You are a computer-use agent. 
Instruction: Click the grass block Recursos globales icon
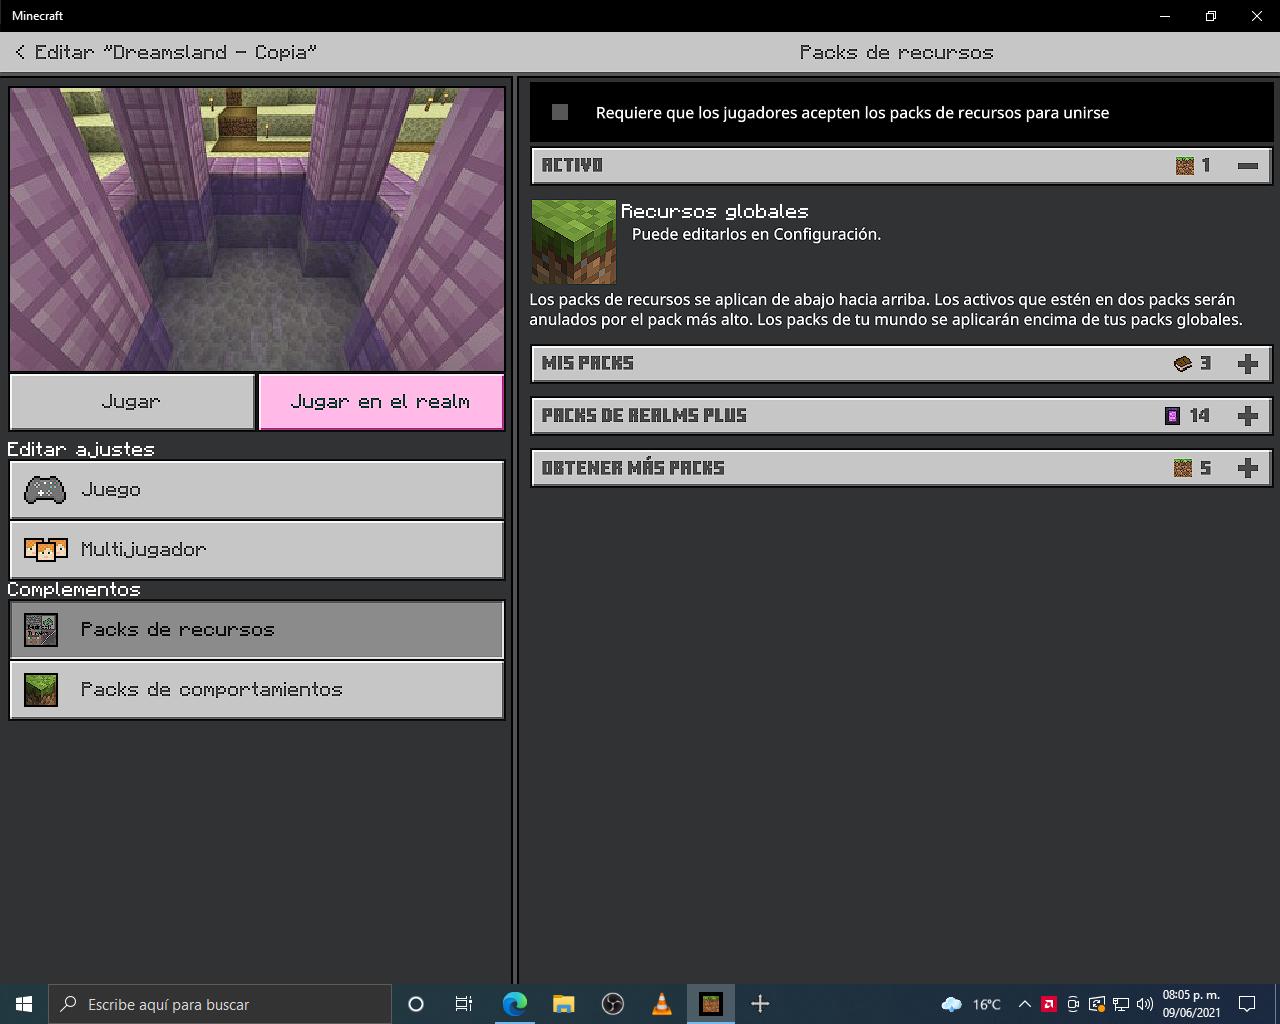click(x=573, y=242)
